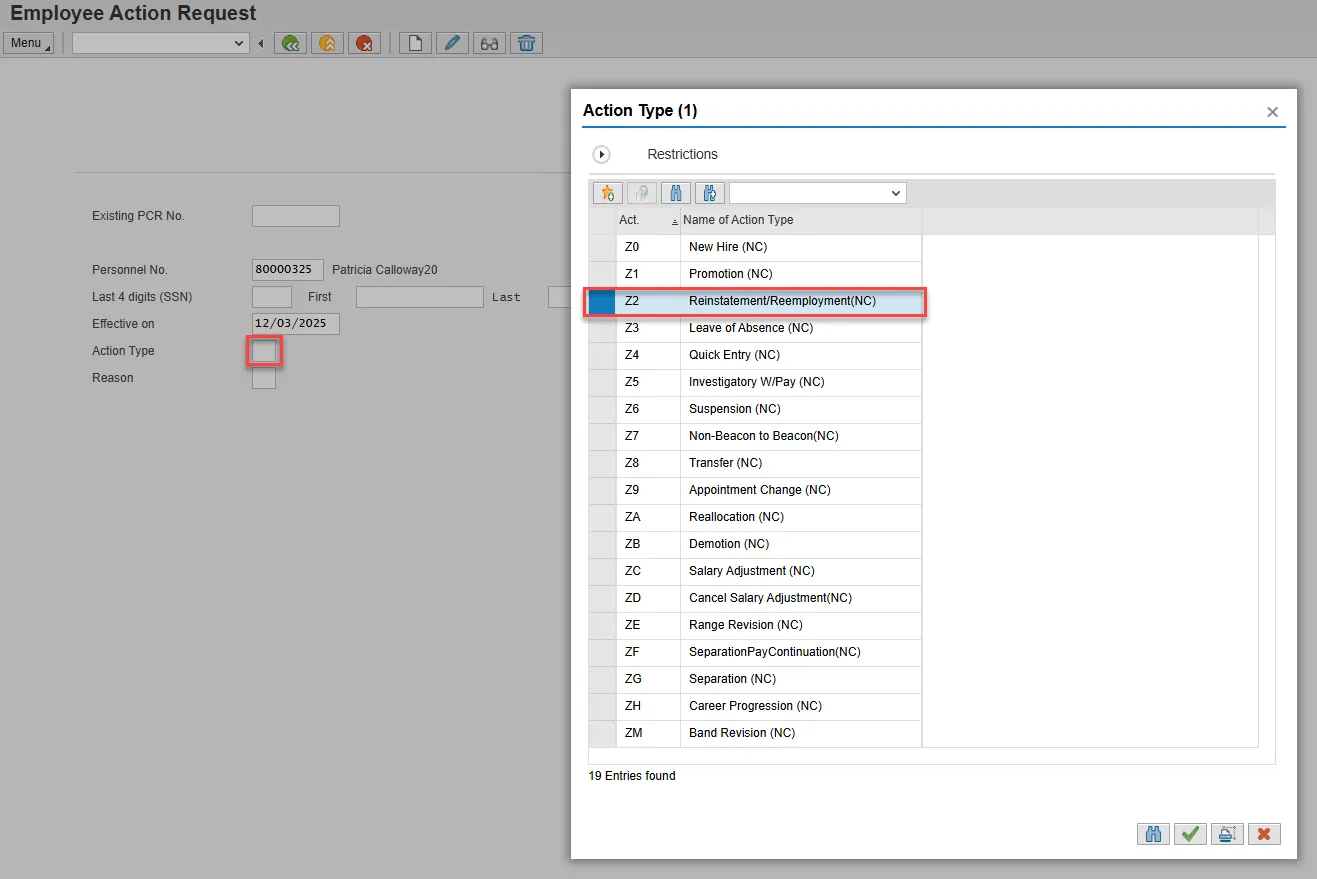The width and height of the screenshot is (1317, 879).
Task: Click the add to favorites star icon
Action: pyautogui.click(x=608, y=193)
